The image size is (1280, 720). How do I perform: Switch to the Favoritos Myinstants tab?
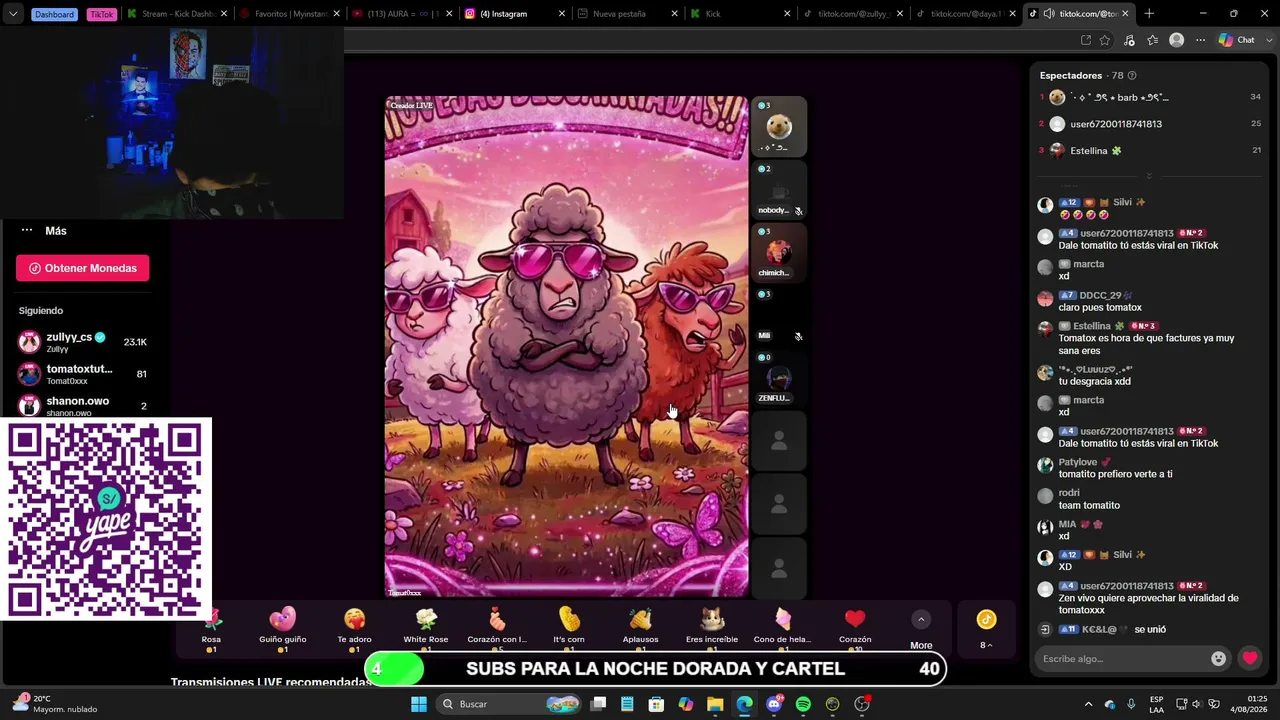289,14
